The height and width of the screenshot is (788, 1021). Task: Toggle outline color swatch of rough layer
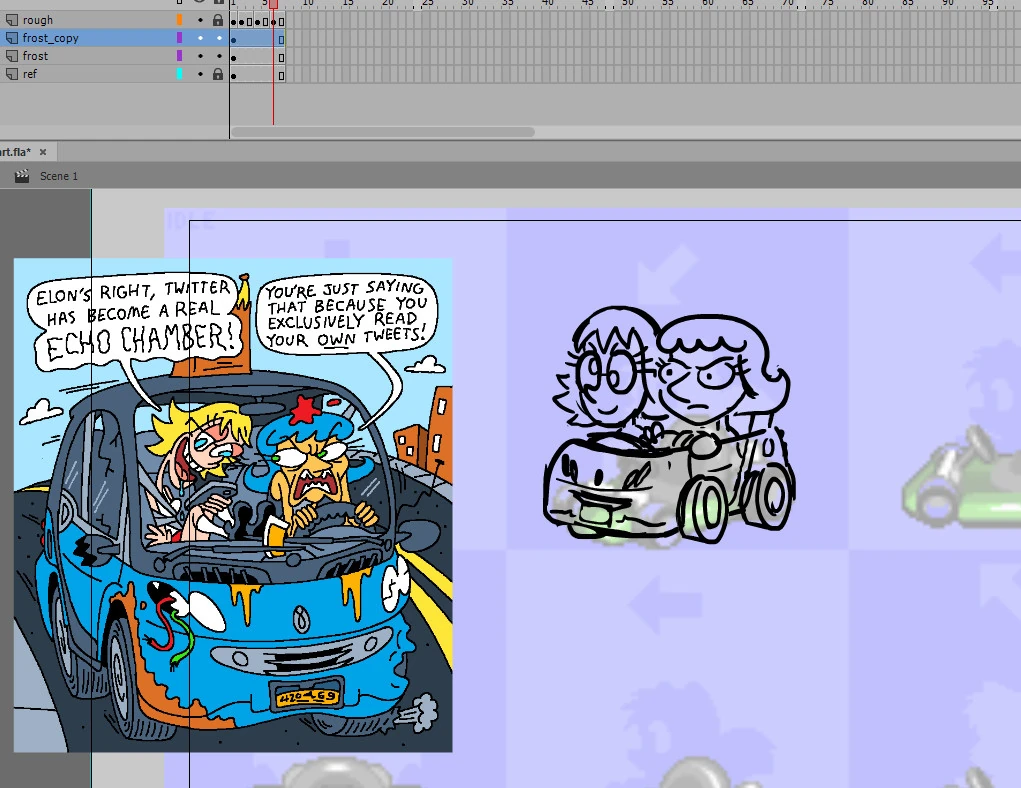[180, 20]
